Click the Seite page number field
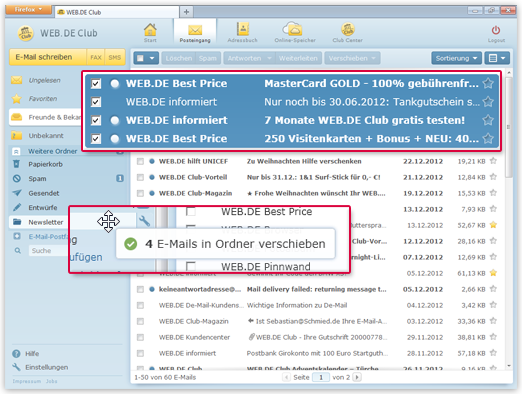 [x=321, y=377]
